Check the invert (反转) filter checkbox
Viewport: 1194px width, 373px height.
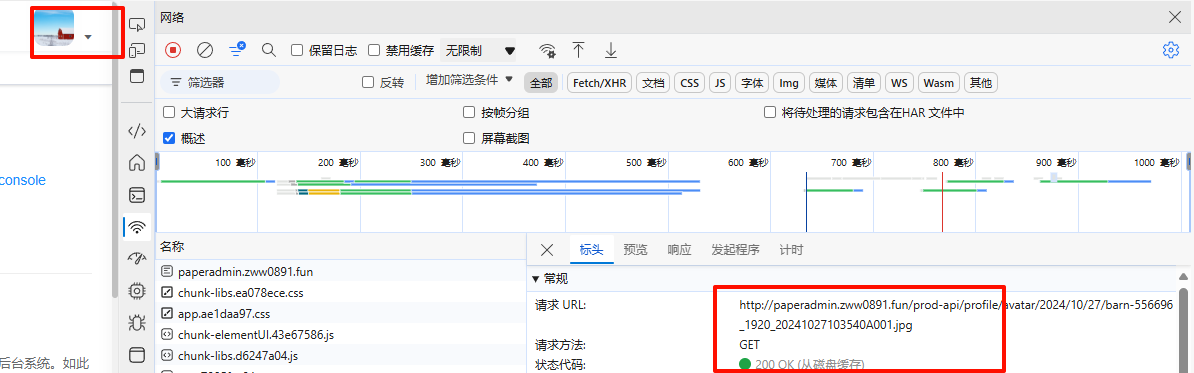[x=368, y=82]
